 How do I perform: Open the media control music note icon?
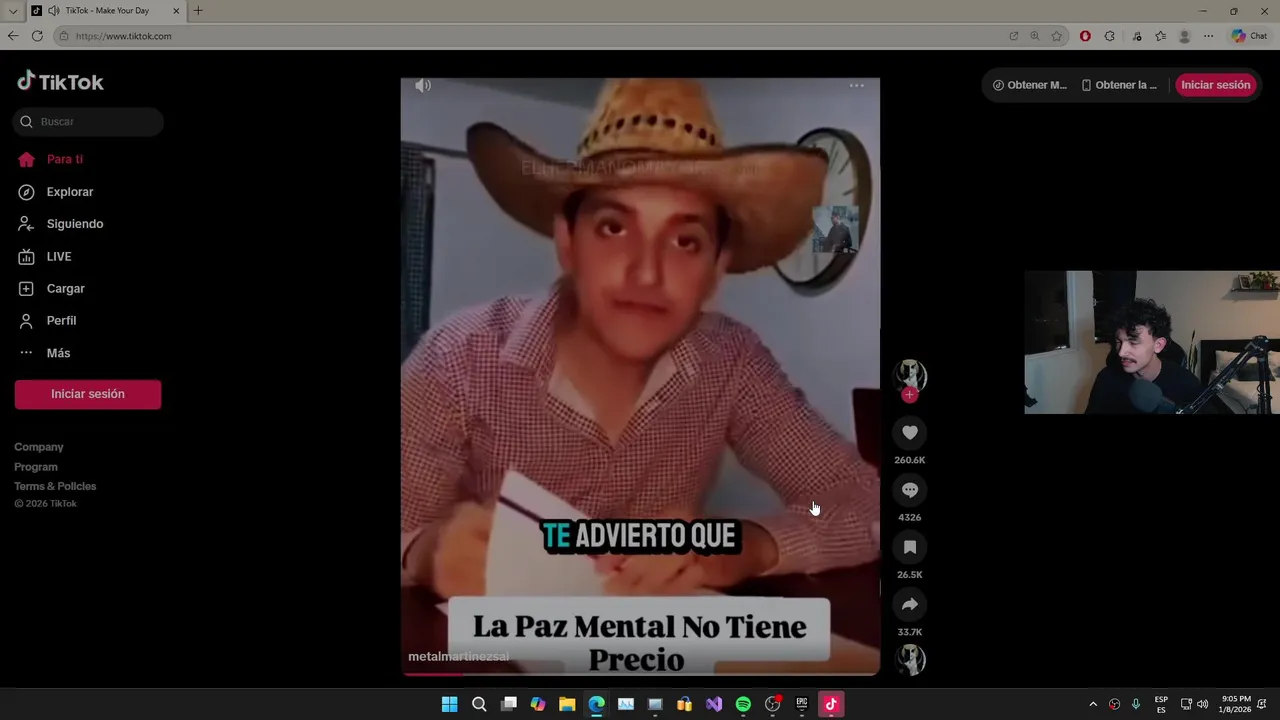tap(1137, 36)
